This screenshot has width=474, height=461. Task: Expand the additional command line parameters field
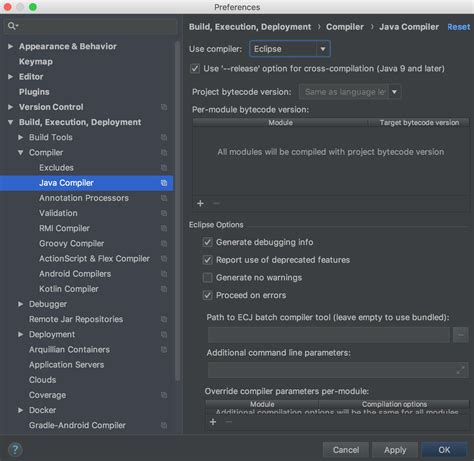(460, 370)
